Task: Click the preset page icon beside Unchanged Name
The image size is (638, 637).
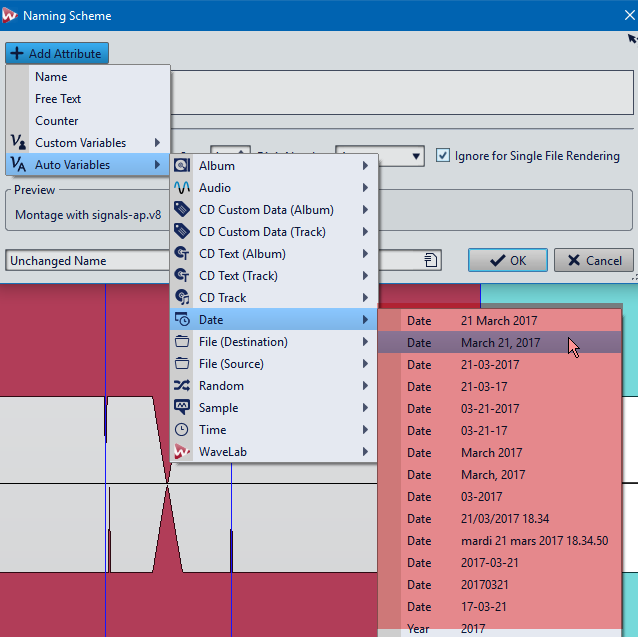Action: point(430,260)
